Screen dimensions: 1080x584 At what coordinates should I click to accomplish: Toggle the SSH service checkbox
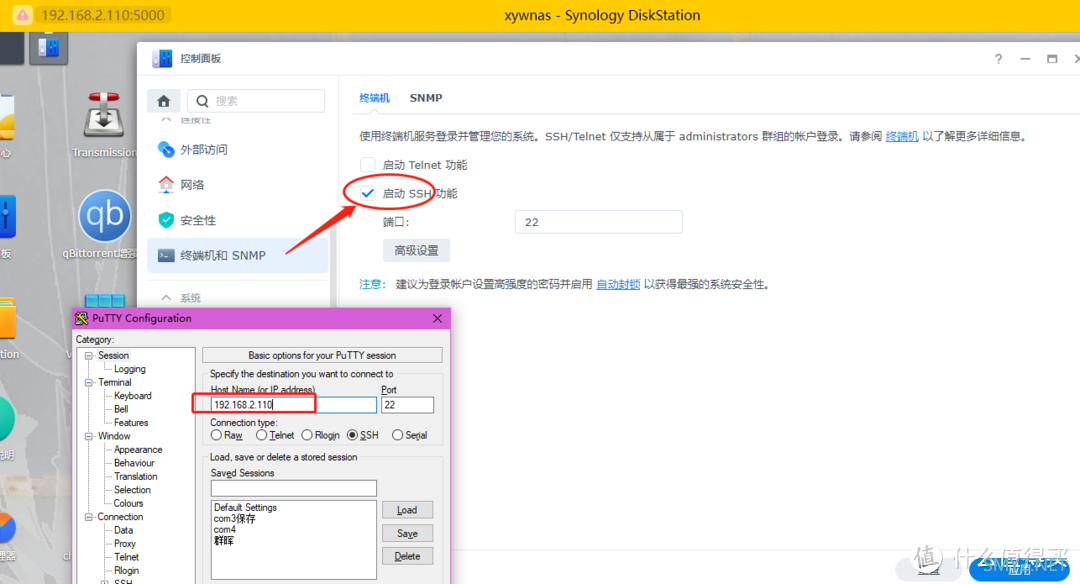click(368, 194)
